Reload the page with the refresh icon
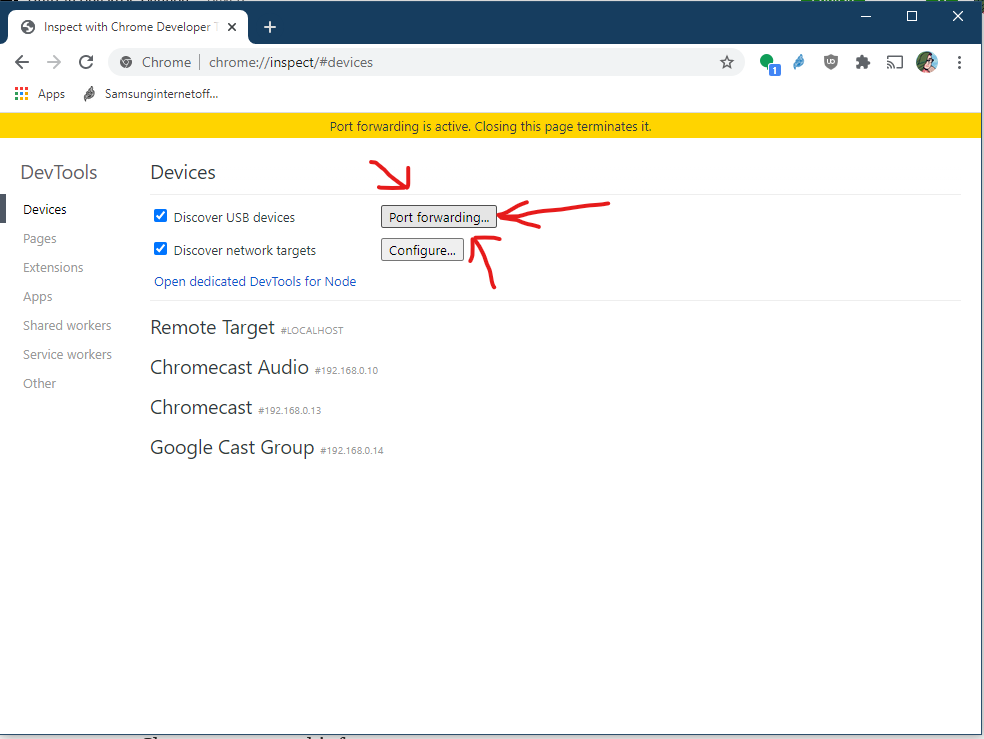The image size is (984, 739). pyautogui.click(x=86, y=61)
